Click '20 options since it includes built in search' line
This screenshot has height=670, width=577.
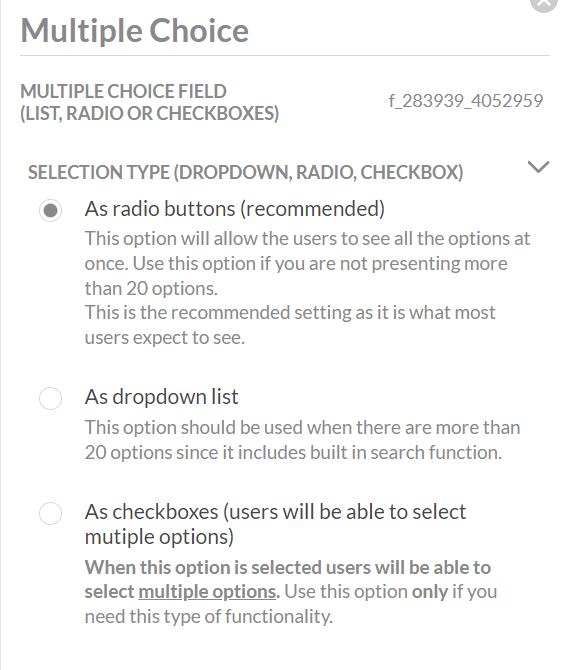293,453
